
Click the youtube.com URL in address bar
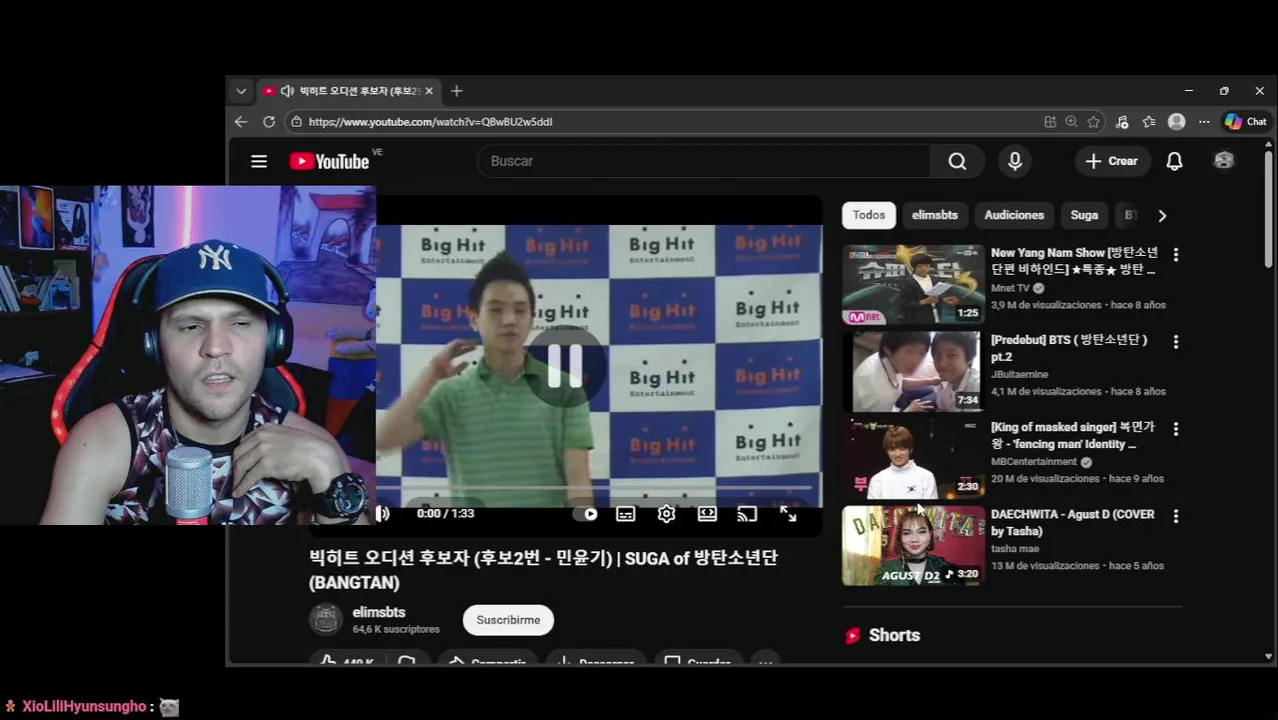(x=430, y=122)
